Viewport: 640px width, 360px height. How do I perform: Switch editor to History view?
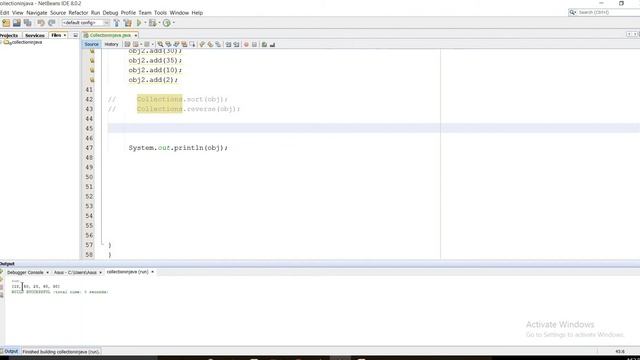[x=111, y=44]
